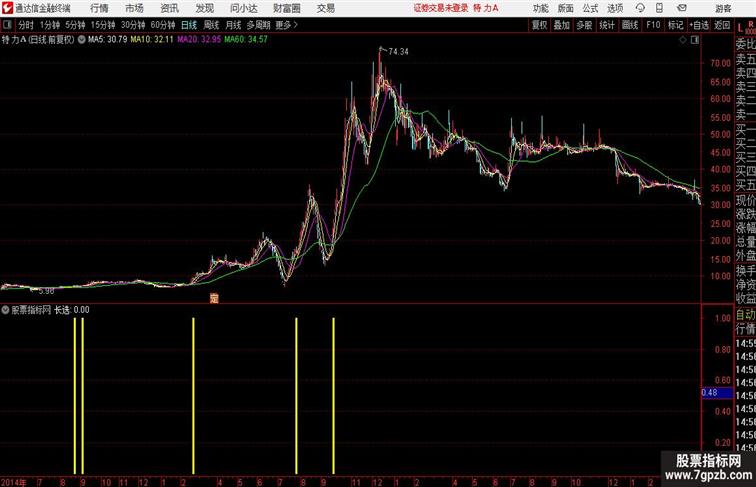The width and height of the screenshot is (756, 487).
Task: Click the Tongdaxin red app logo
Action: 8,8
